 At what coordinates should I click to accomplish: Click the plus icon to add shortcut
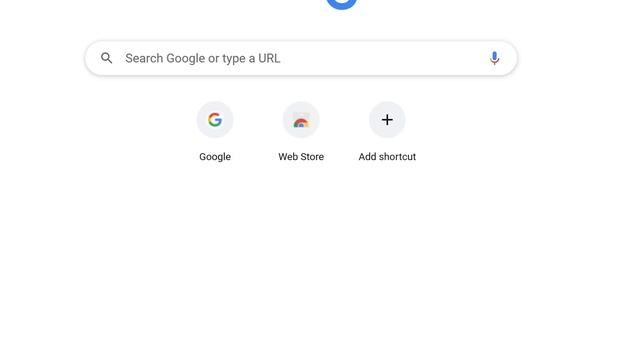point(387,120)
